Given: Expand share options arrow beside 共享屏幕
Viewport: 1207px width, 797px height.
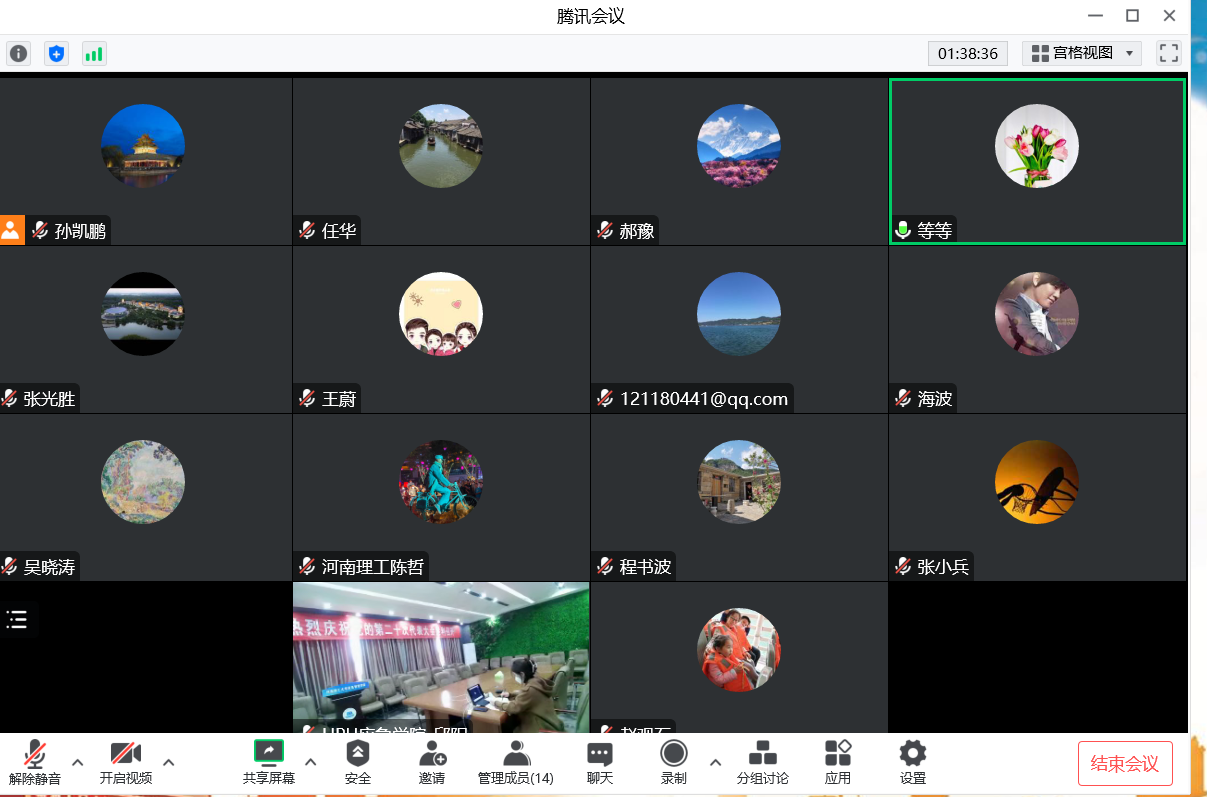Looking at the screenshot, I should point(310,762).
